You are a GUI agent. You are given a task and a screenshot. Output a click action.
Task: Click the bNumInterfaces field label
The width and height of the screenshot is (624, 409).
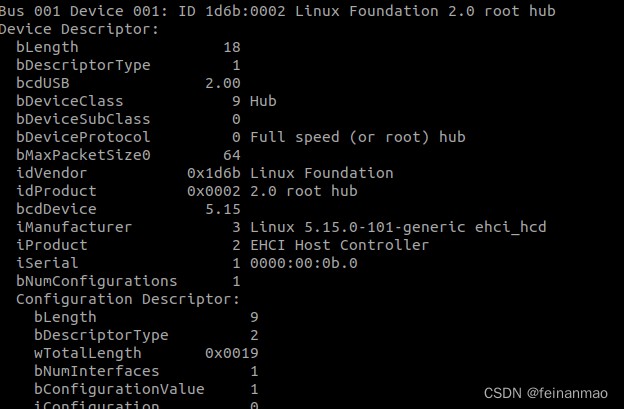(97, 371)
